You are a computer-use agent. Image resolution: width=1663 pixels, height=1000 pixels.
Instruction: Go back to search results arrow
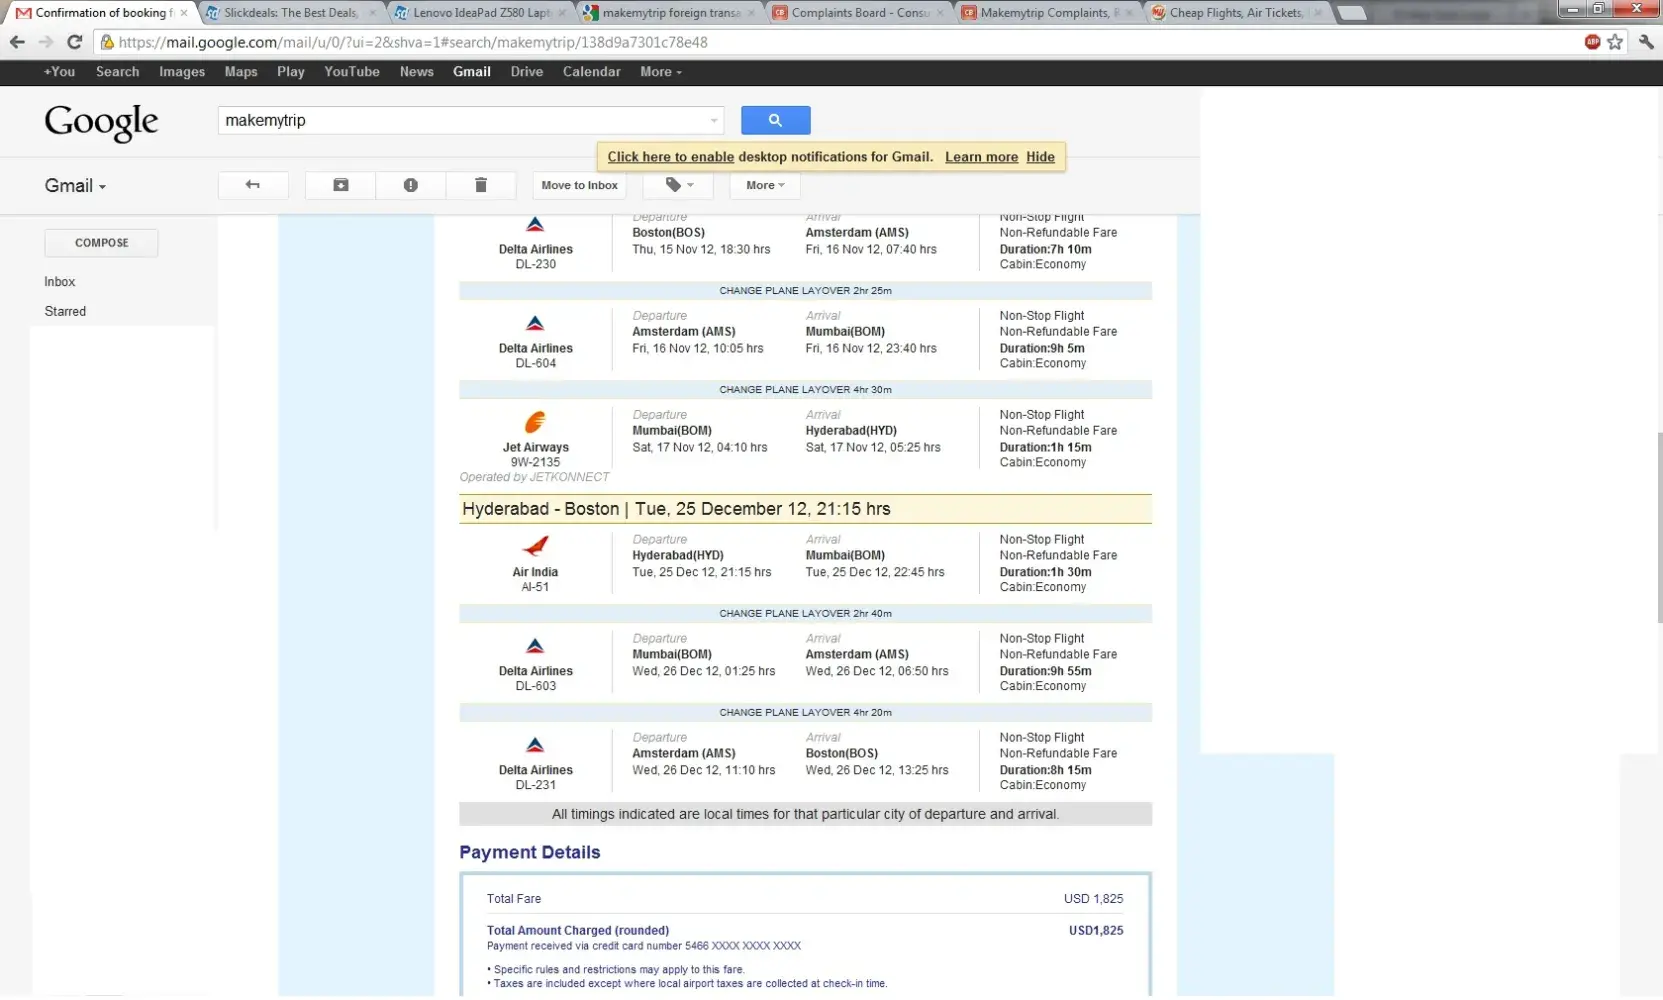point(253,185)
